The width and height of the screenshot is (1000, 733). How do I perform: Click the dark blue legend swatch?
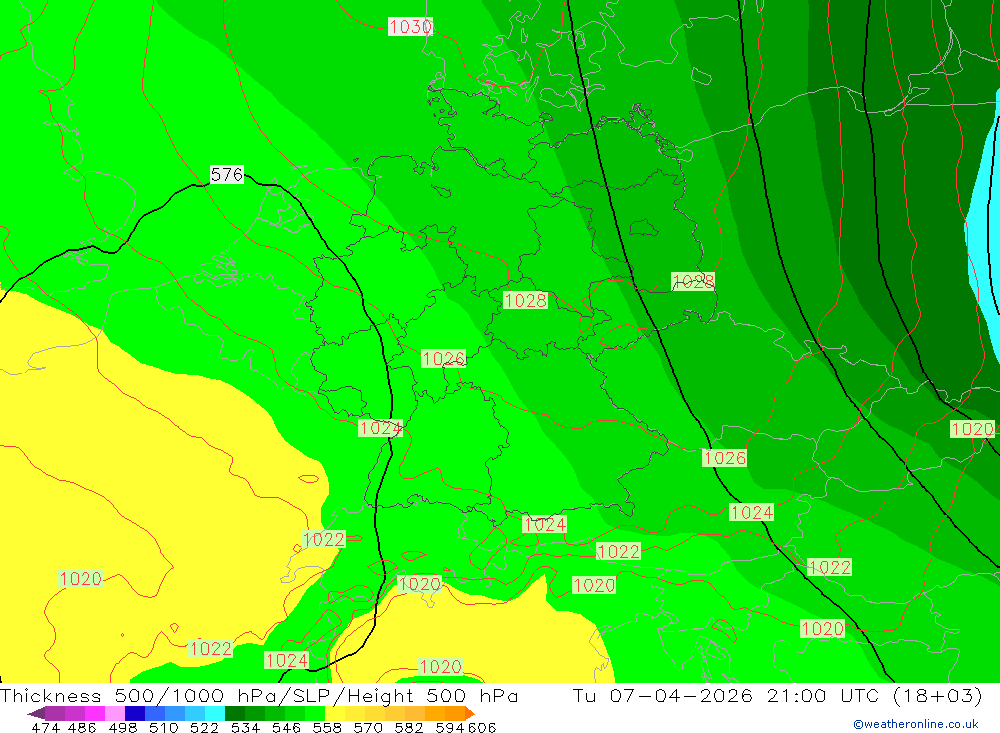point(135,713)
